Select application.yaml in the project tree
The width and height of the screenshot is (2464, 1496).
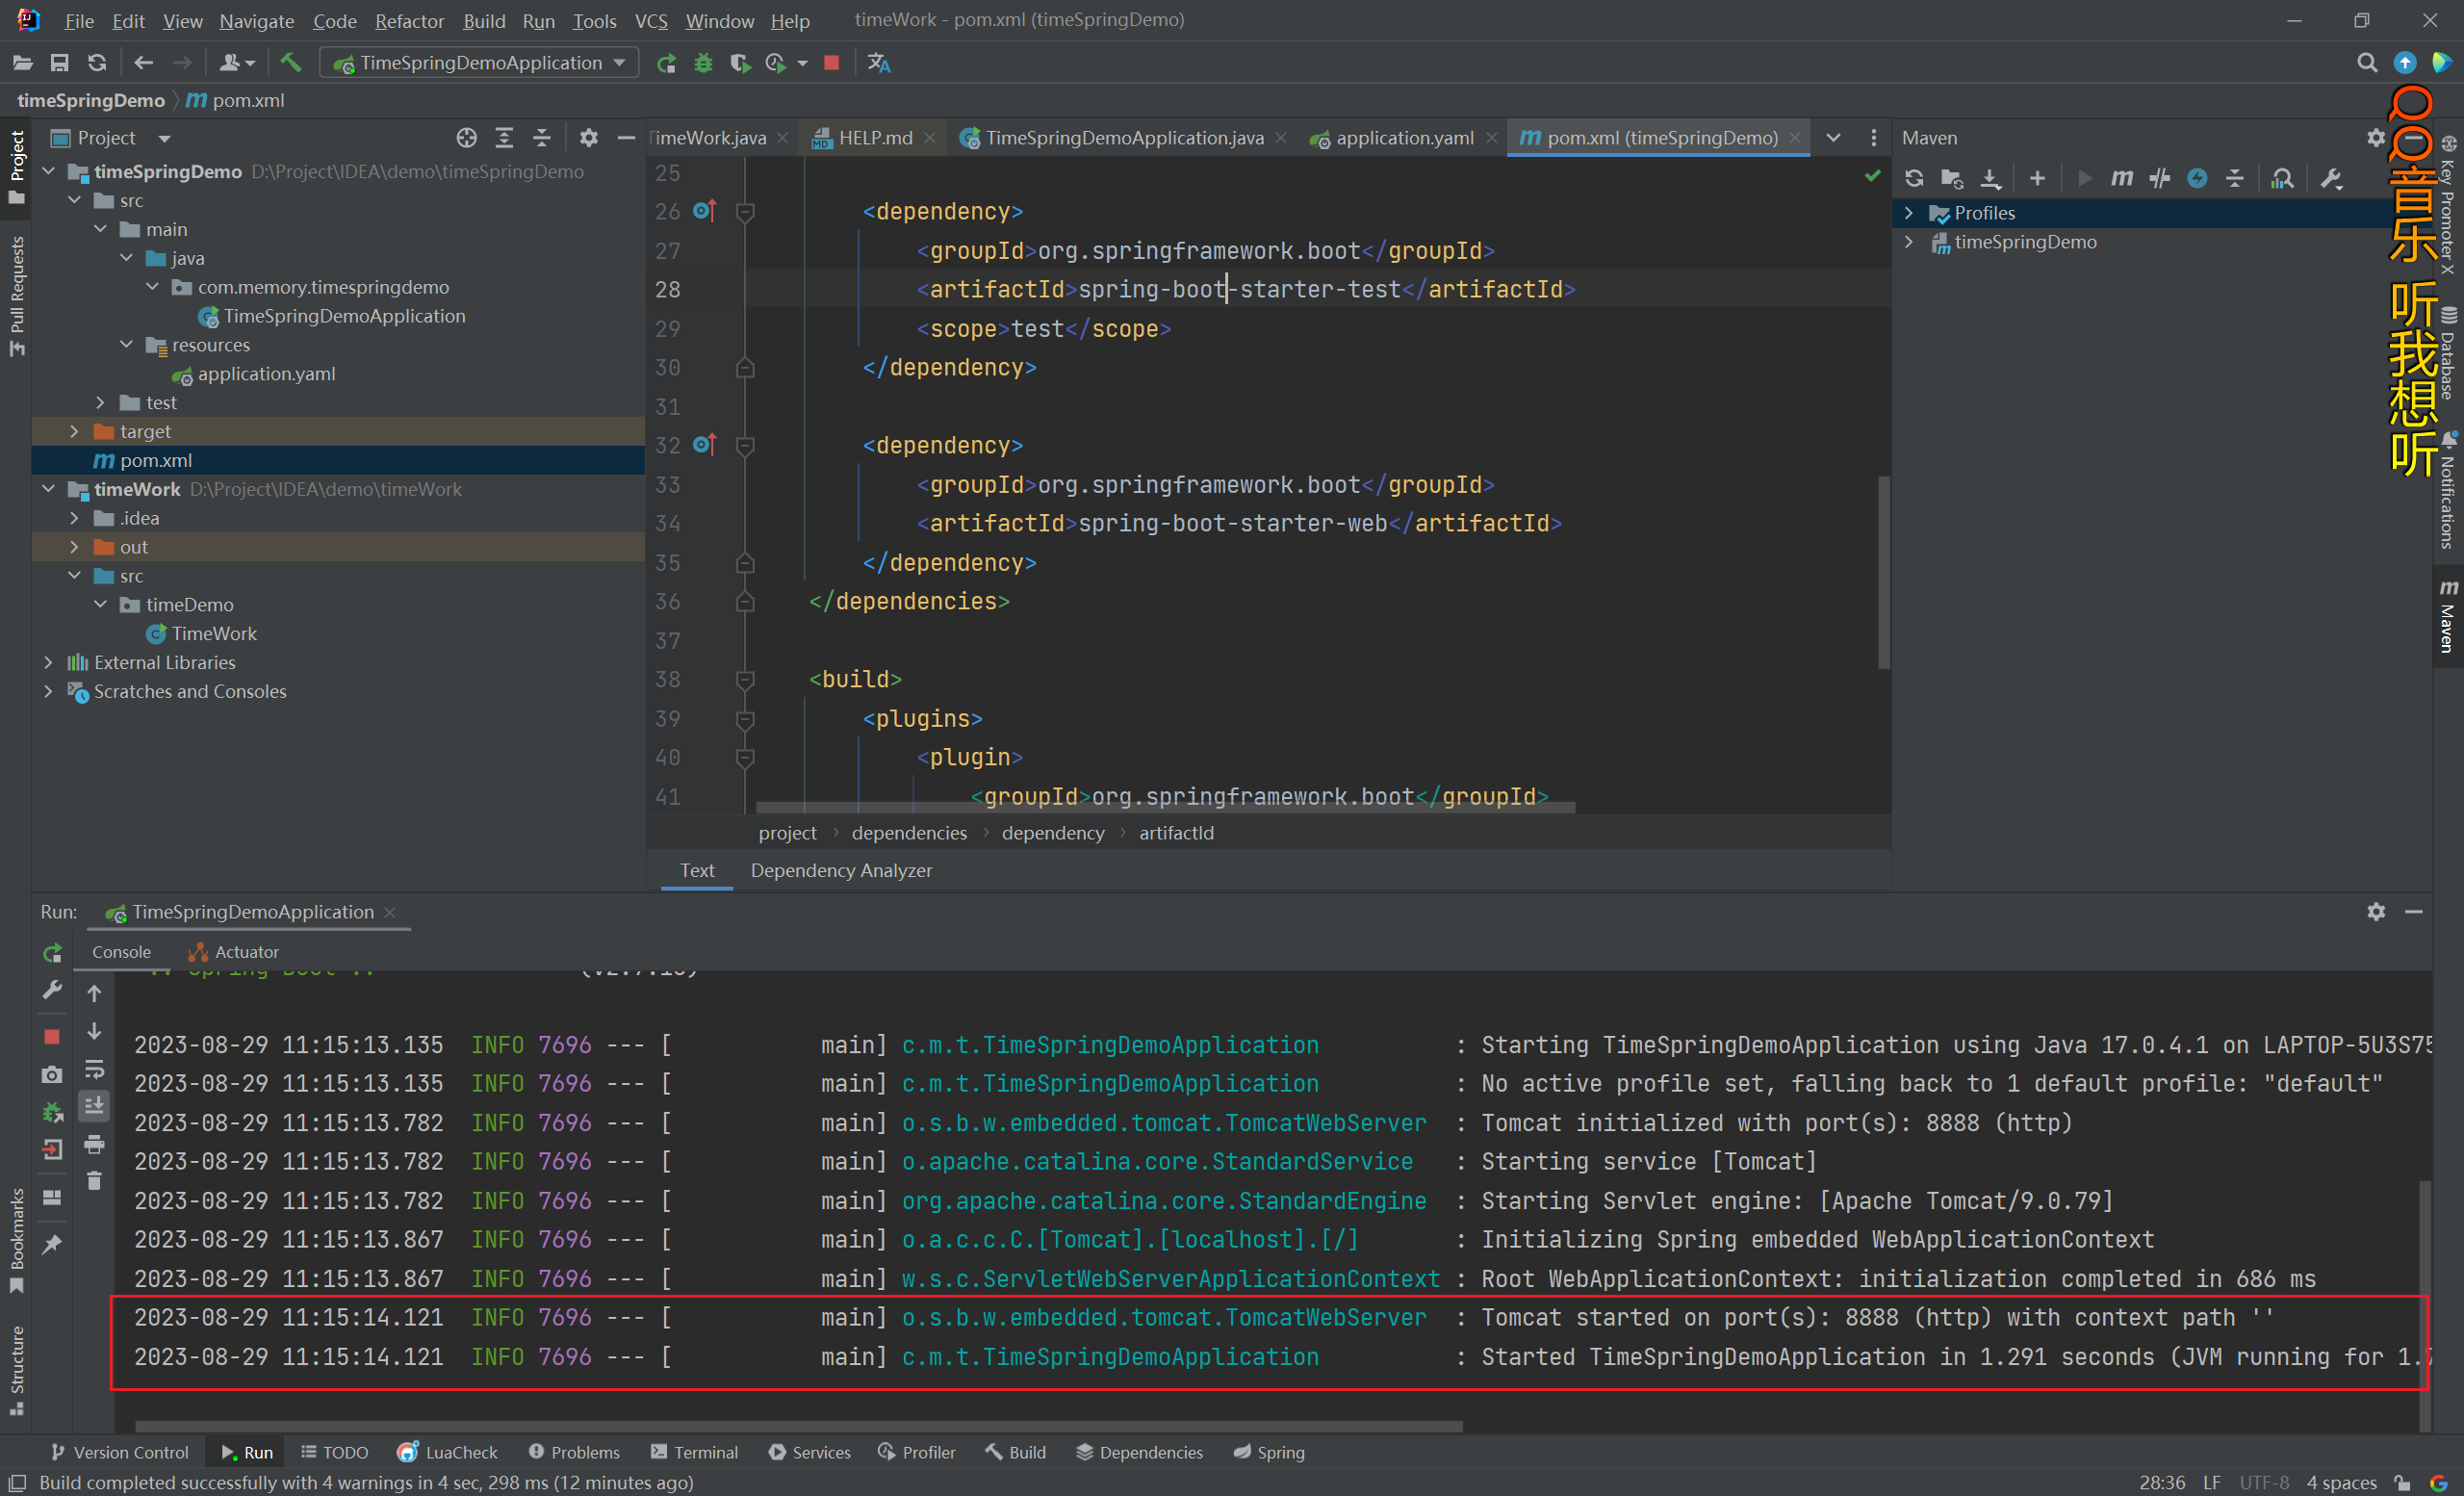(x=265, y=374)
